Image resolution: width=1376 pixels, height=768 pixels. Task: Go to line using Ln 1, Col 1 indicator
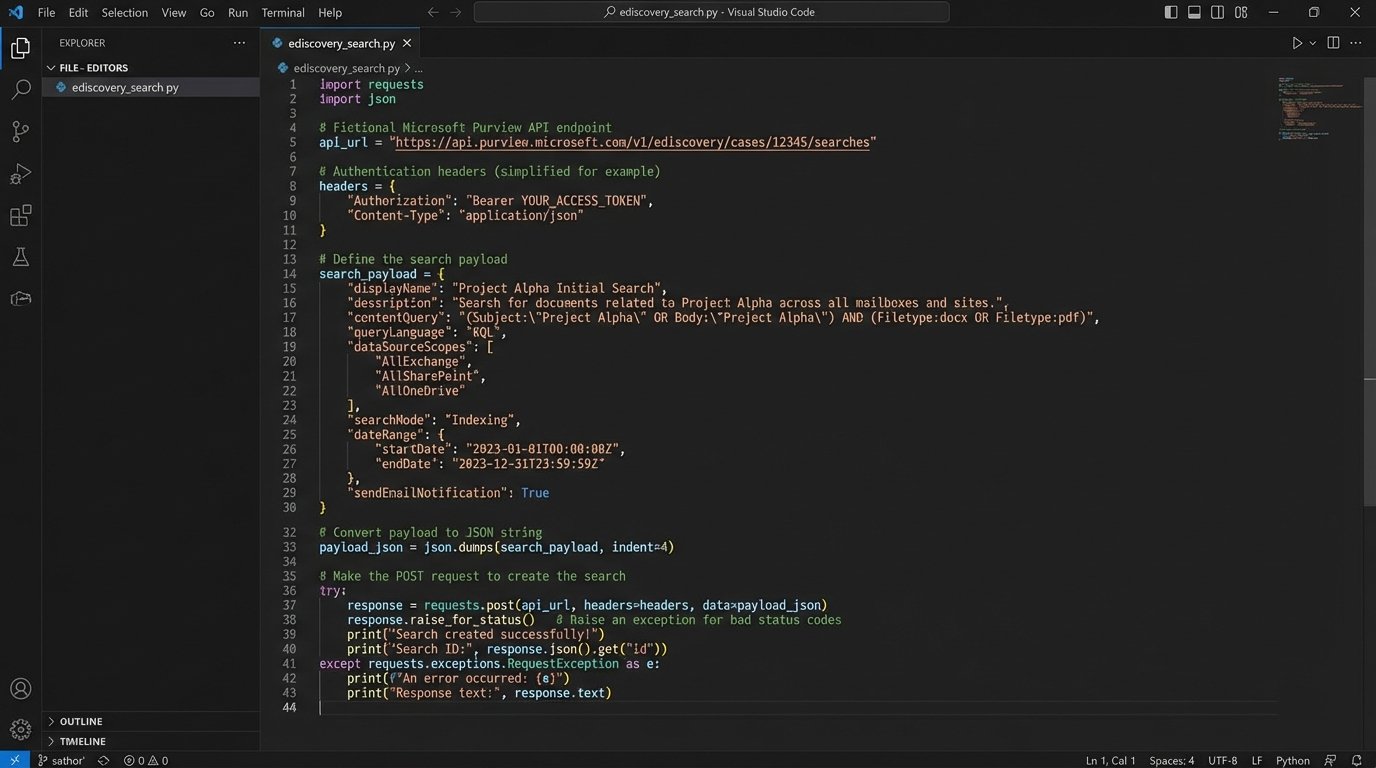click(x=1110, y=760)
